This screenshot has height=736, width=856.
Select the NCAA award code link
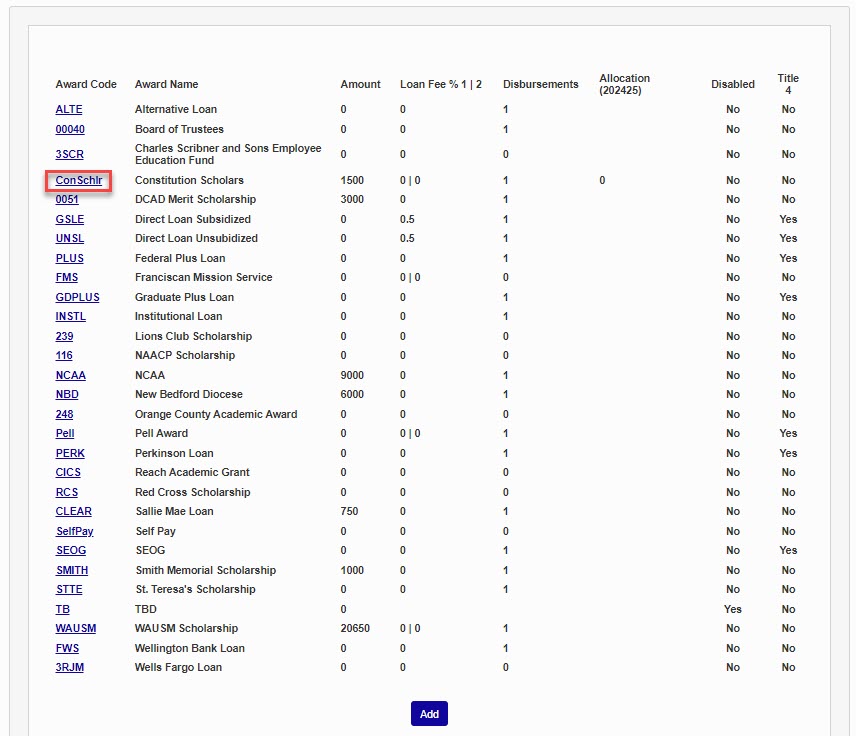tap(70, 375)
